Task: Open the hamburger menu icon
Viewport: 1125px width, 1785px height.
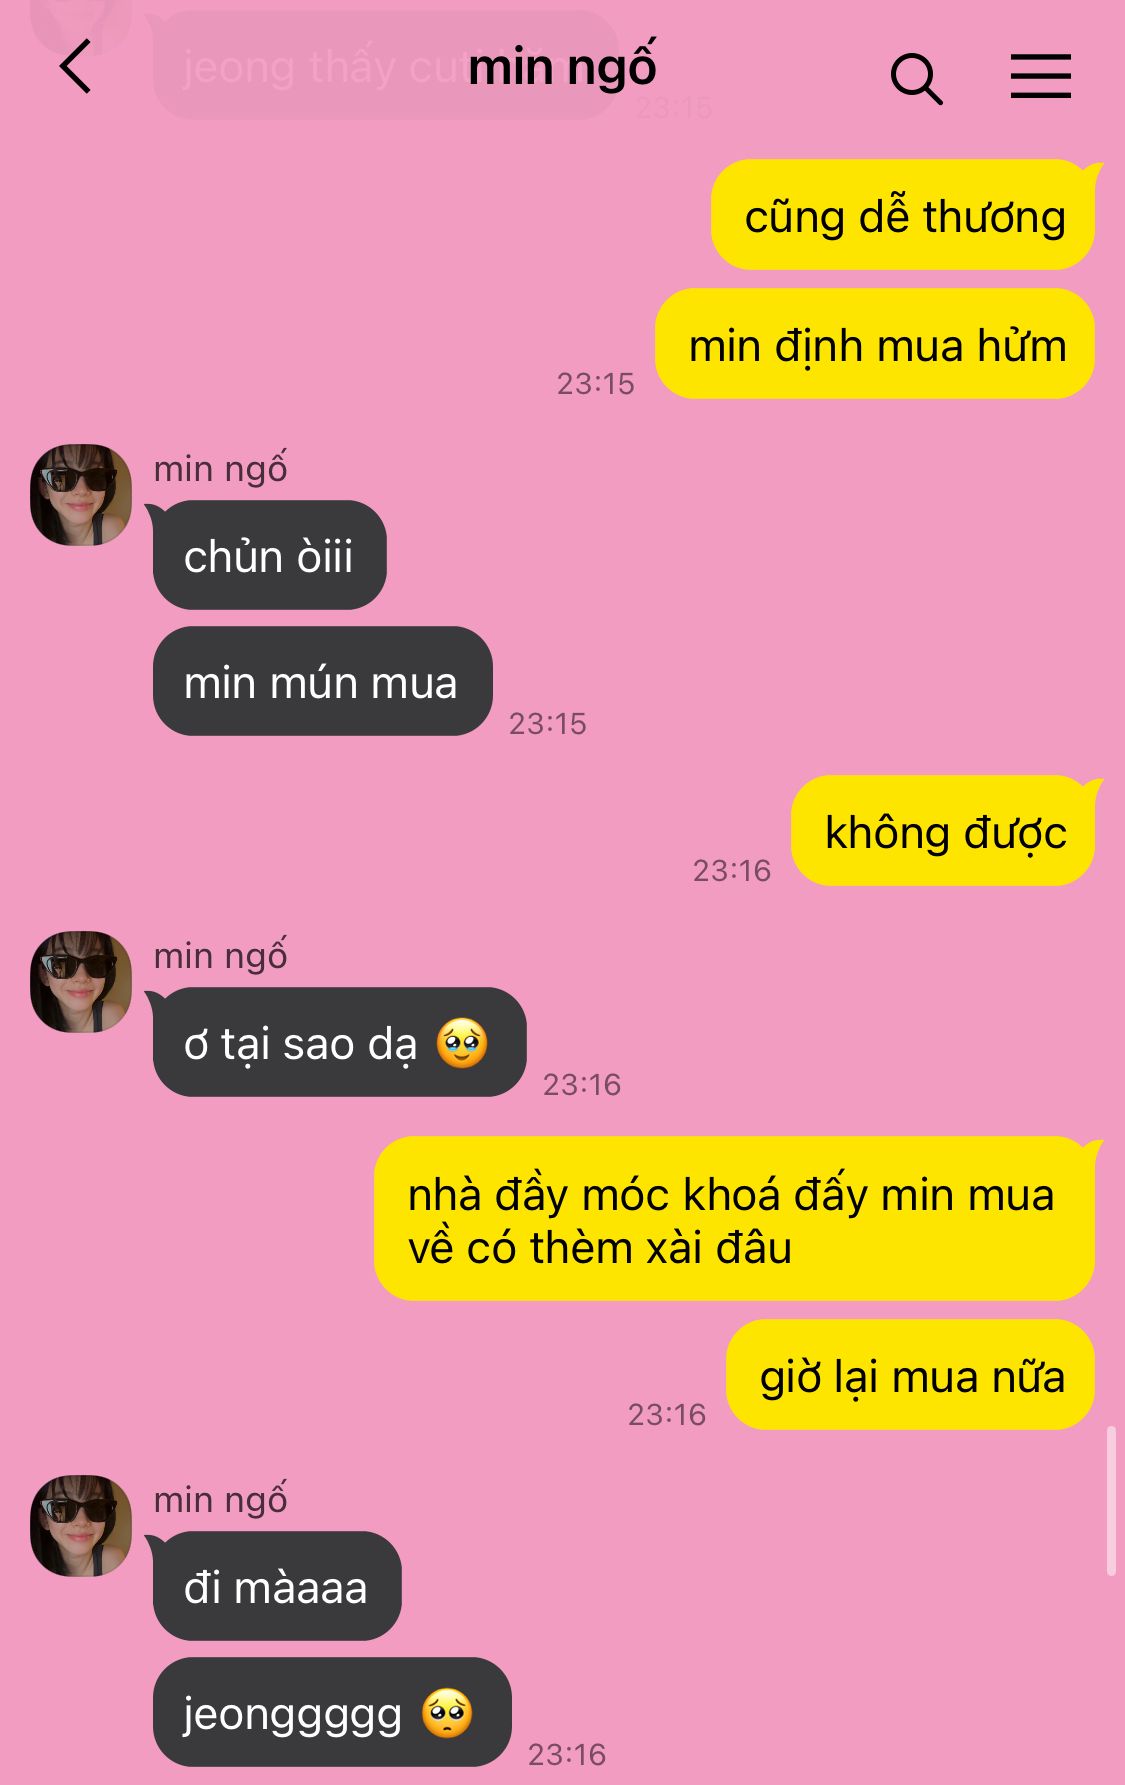Action: point(1040,77)
